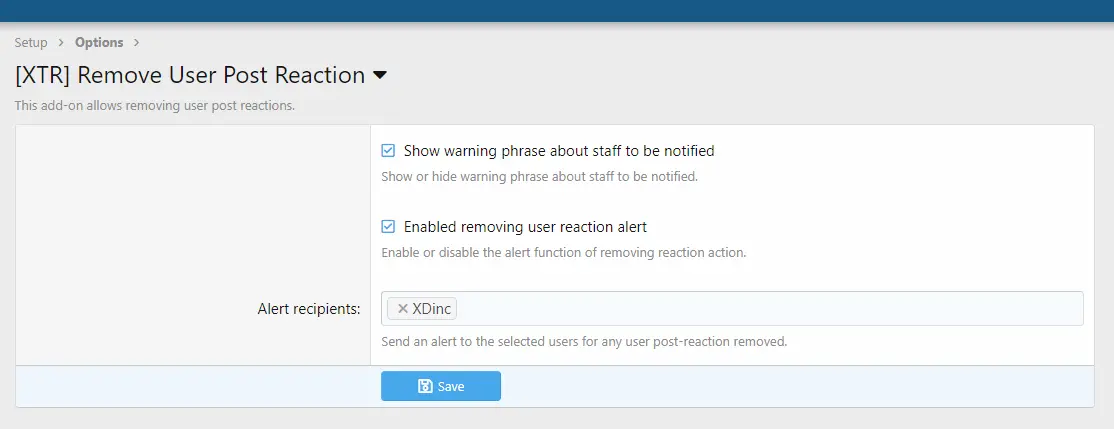Click the 'Enable or disable the alert function' hint
This screenshot has height=429, width=1114.
[563, 253]
